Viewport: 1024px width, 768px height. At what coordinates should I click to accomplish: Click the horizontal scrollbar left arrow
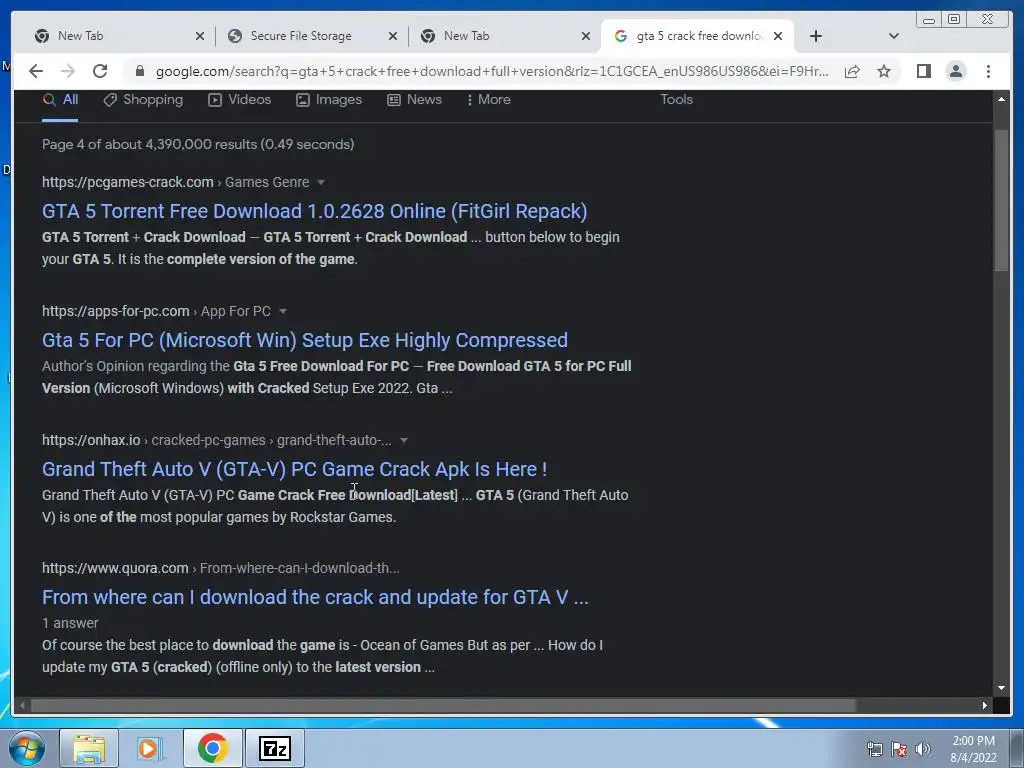(x=22, y=705)
